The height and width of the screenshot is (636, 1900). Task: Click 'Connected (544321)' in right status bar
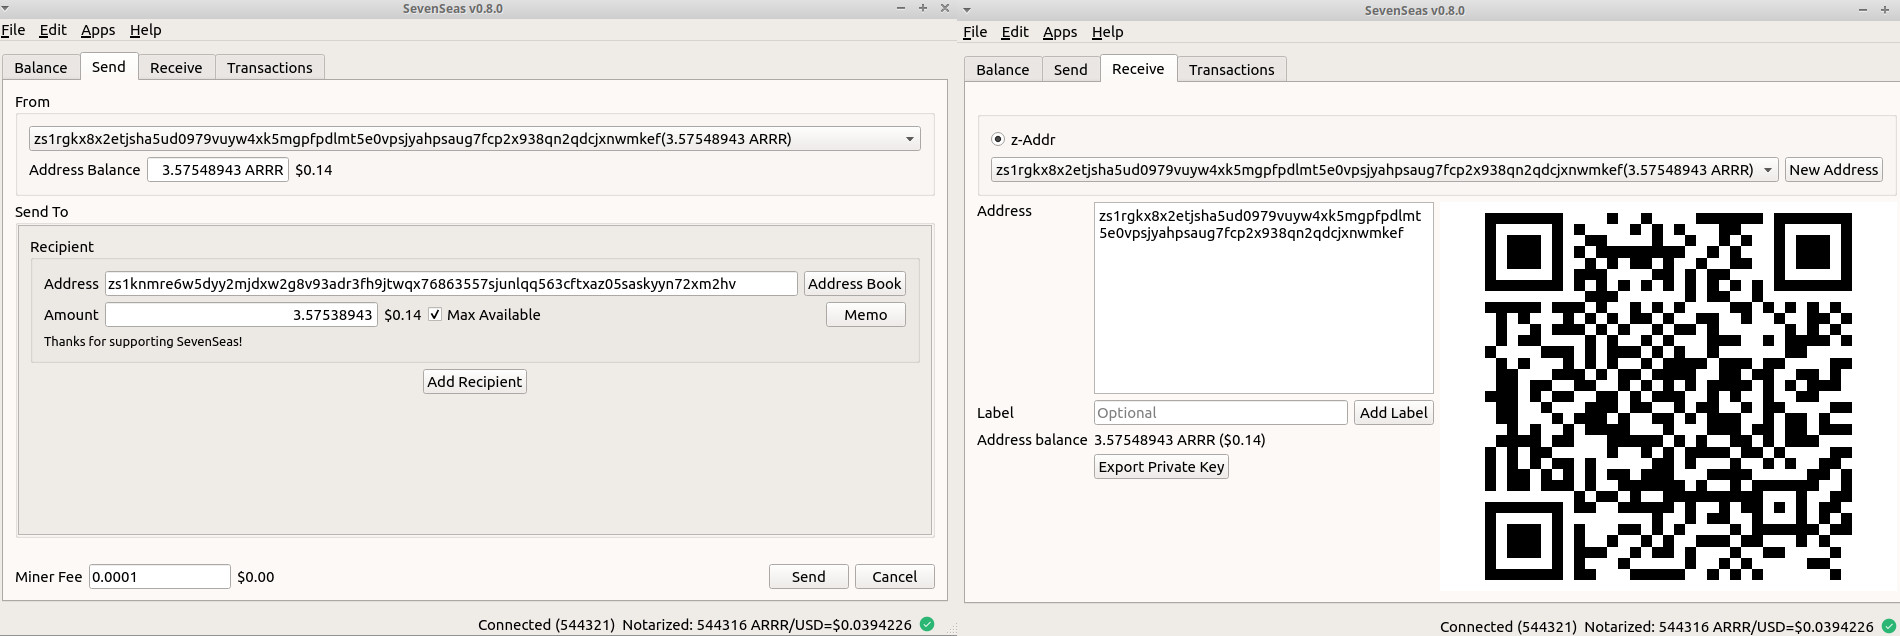click(x=1508, y=627)
